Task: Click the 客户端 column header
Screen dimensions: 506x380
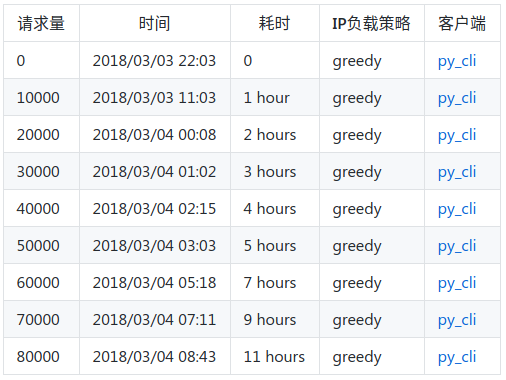Action: pyautogui.click(x=462, y=23)
